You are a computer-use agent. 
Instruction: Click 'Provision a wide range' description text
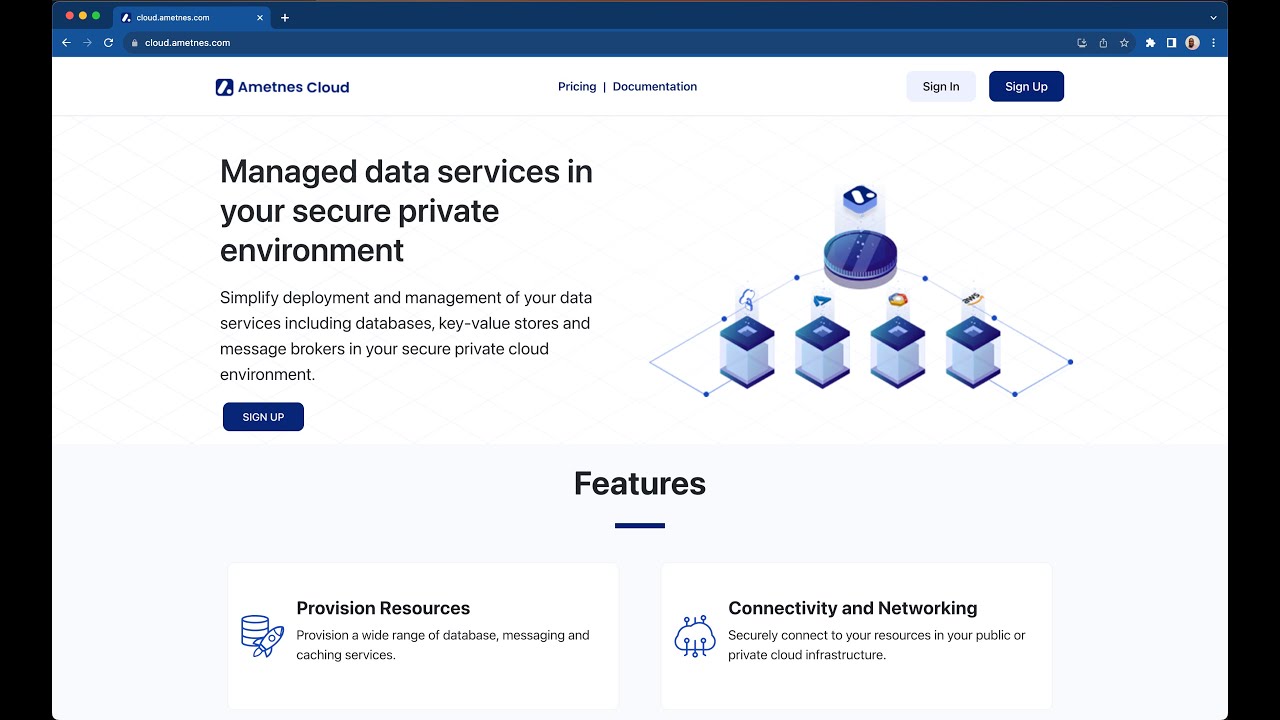[443, 645]
